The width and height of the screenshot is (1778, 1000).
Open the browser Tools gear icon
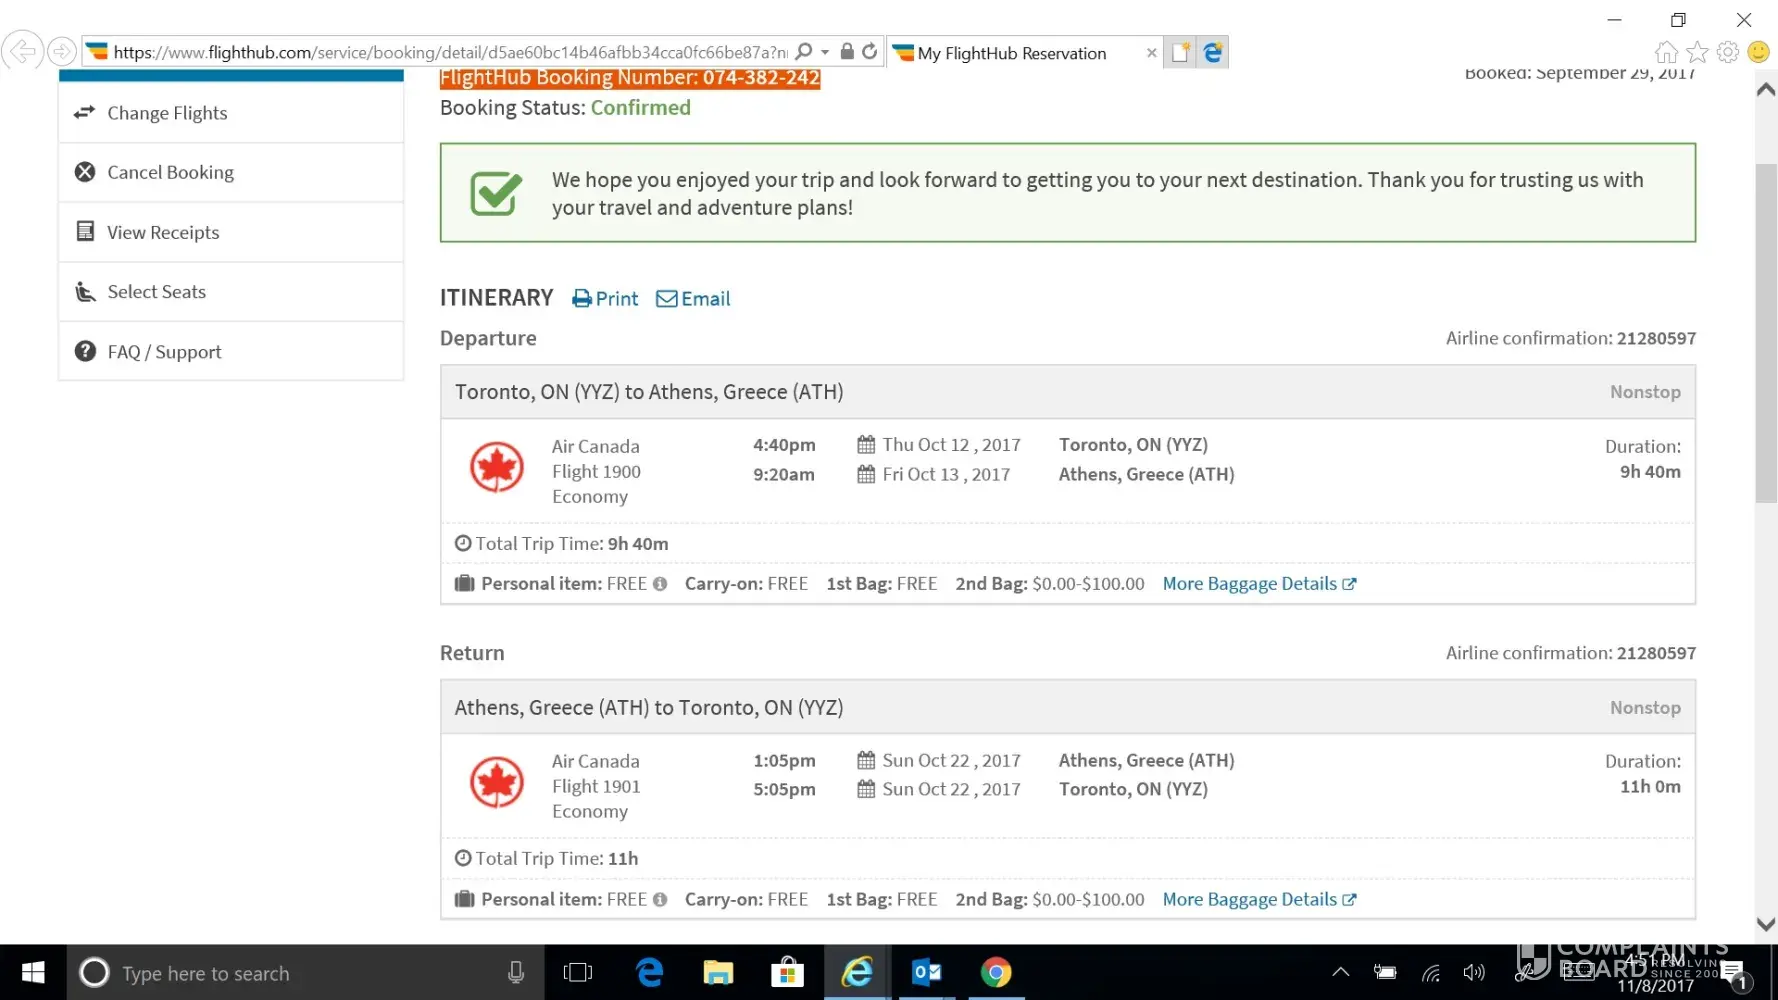(1728, 52)
